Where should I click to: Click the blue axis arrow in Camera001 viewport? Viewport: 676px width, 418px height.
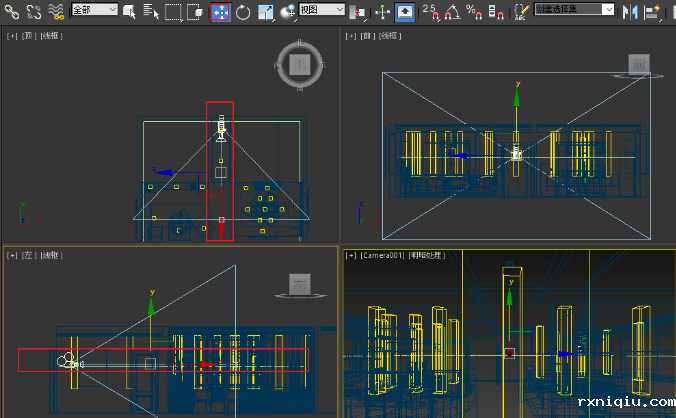566,354
